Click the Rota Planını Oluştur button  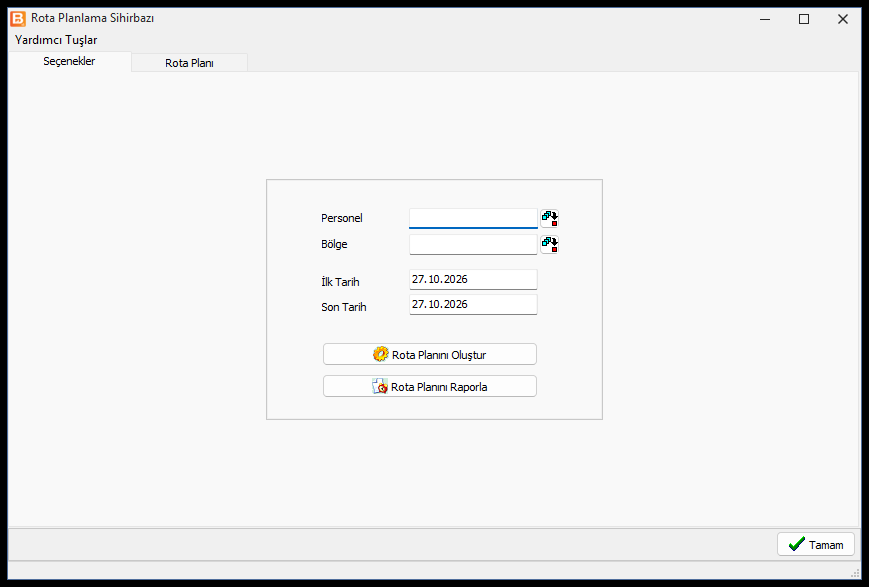coord(430,354)
